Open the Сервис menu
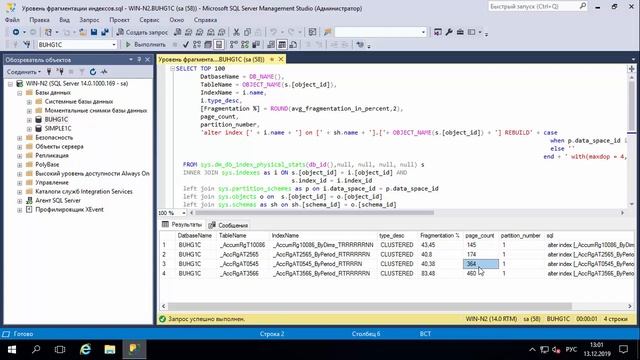 click(x=149, y=20)
